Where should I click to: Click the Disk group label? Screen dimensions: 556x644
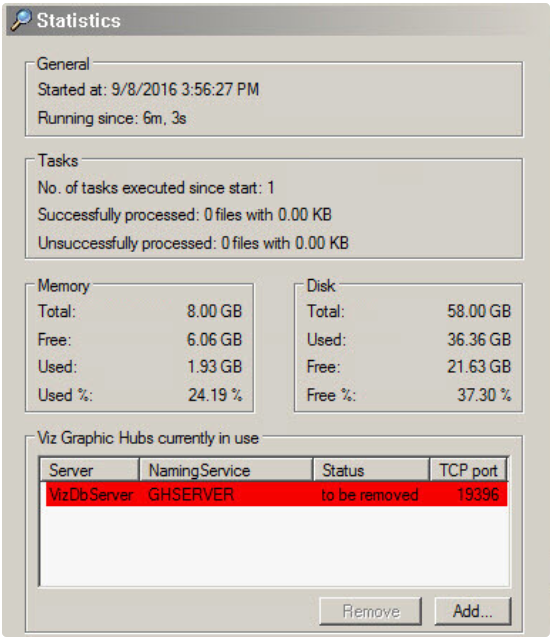pos(321,286)
